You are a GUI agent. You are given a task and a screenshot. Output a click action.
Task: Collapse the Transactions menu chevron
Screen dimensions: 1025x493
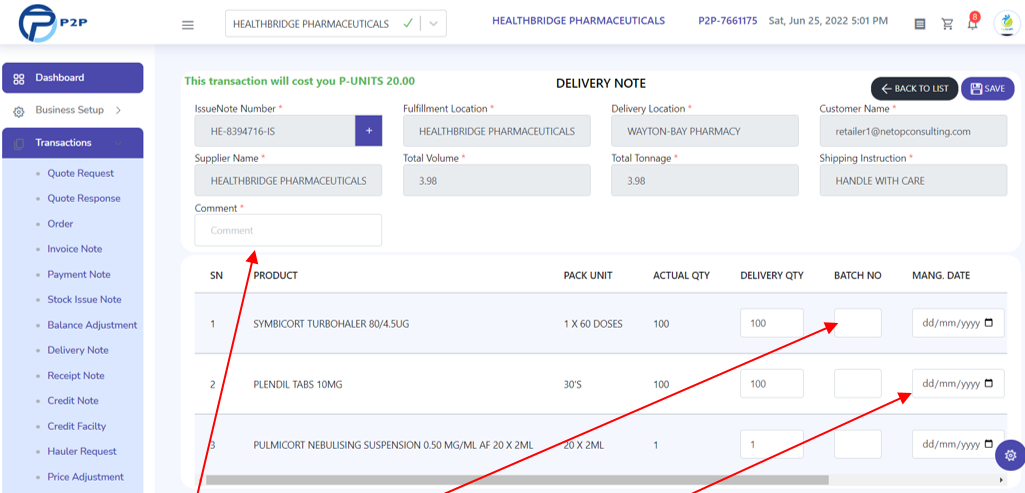[x=118, y=143]
